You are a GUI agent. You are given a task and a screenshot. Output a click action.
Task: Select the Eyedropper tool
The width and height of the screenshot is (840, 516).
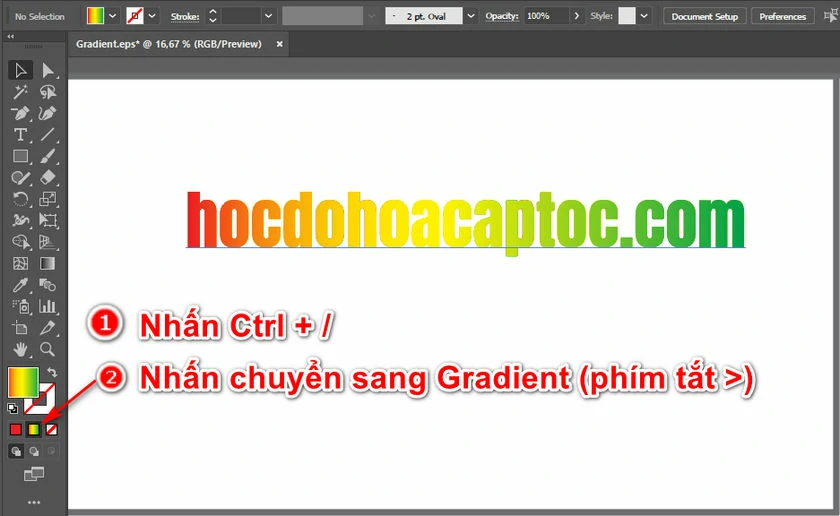(20, 285)
